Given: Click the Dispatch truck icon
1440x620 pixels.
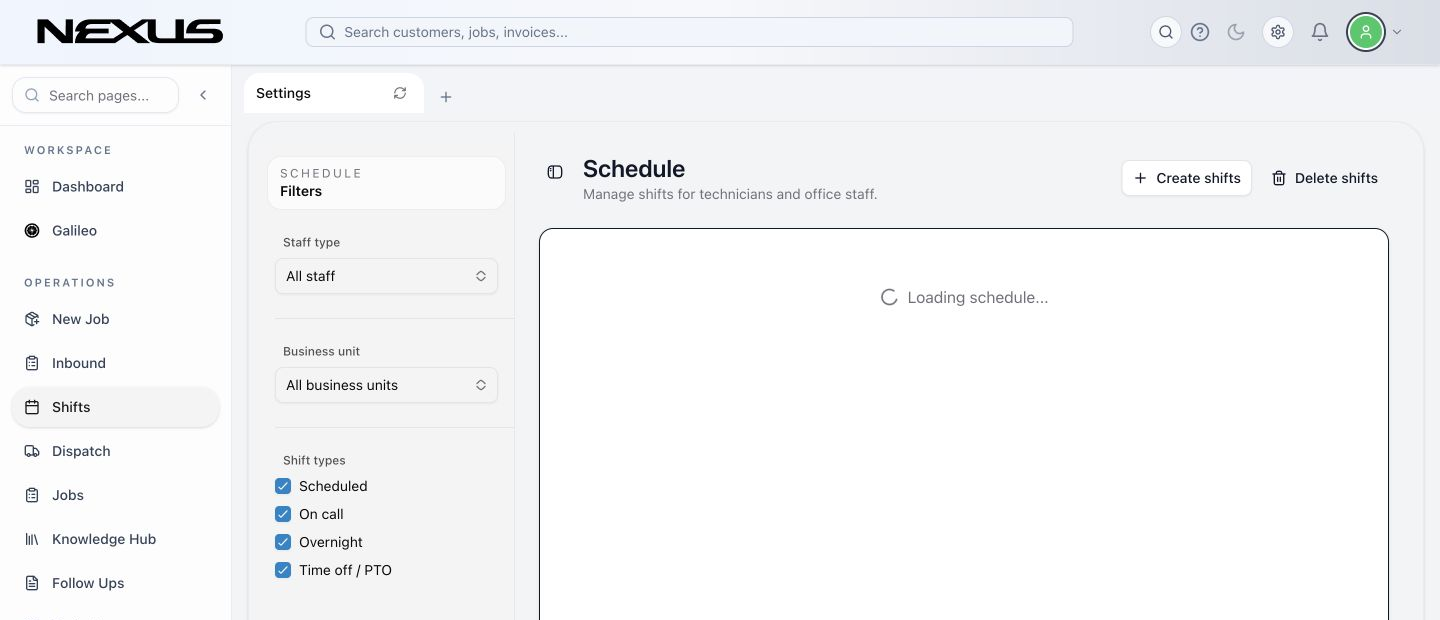Looking at the screenshot, I should pos(32,451).
